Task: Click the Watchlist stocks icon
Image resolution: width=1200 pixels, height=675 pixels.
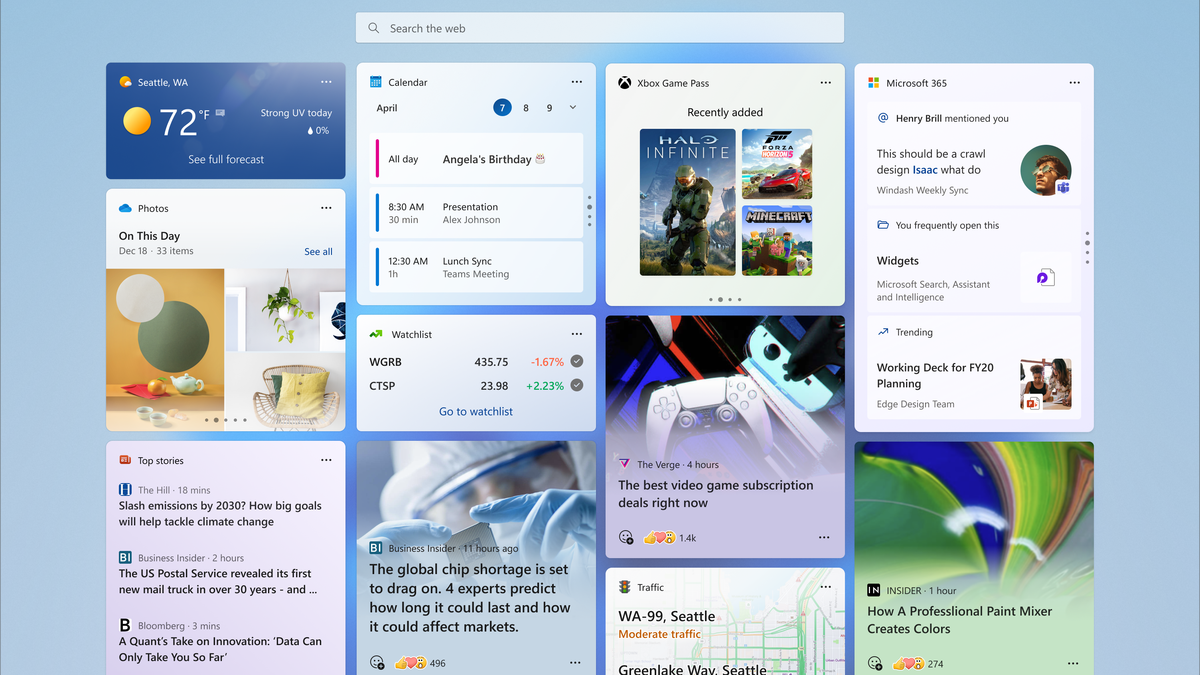Action: 374,333
